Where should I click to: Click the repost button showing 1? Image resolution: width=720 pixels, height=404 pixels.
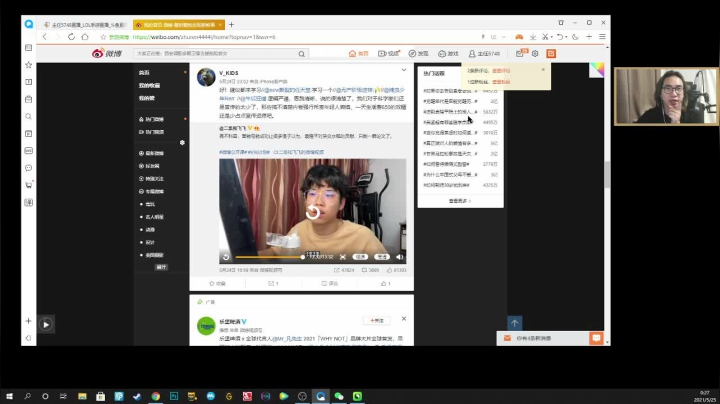(273, 283)
